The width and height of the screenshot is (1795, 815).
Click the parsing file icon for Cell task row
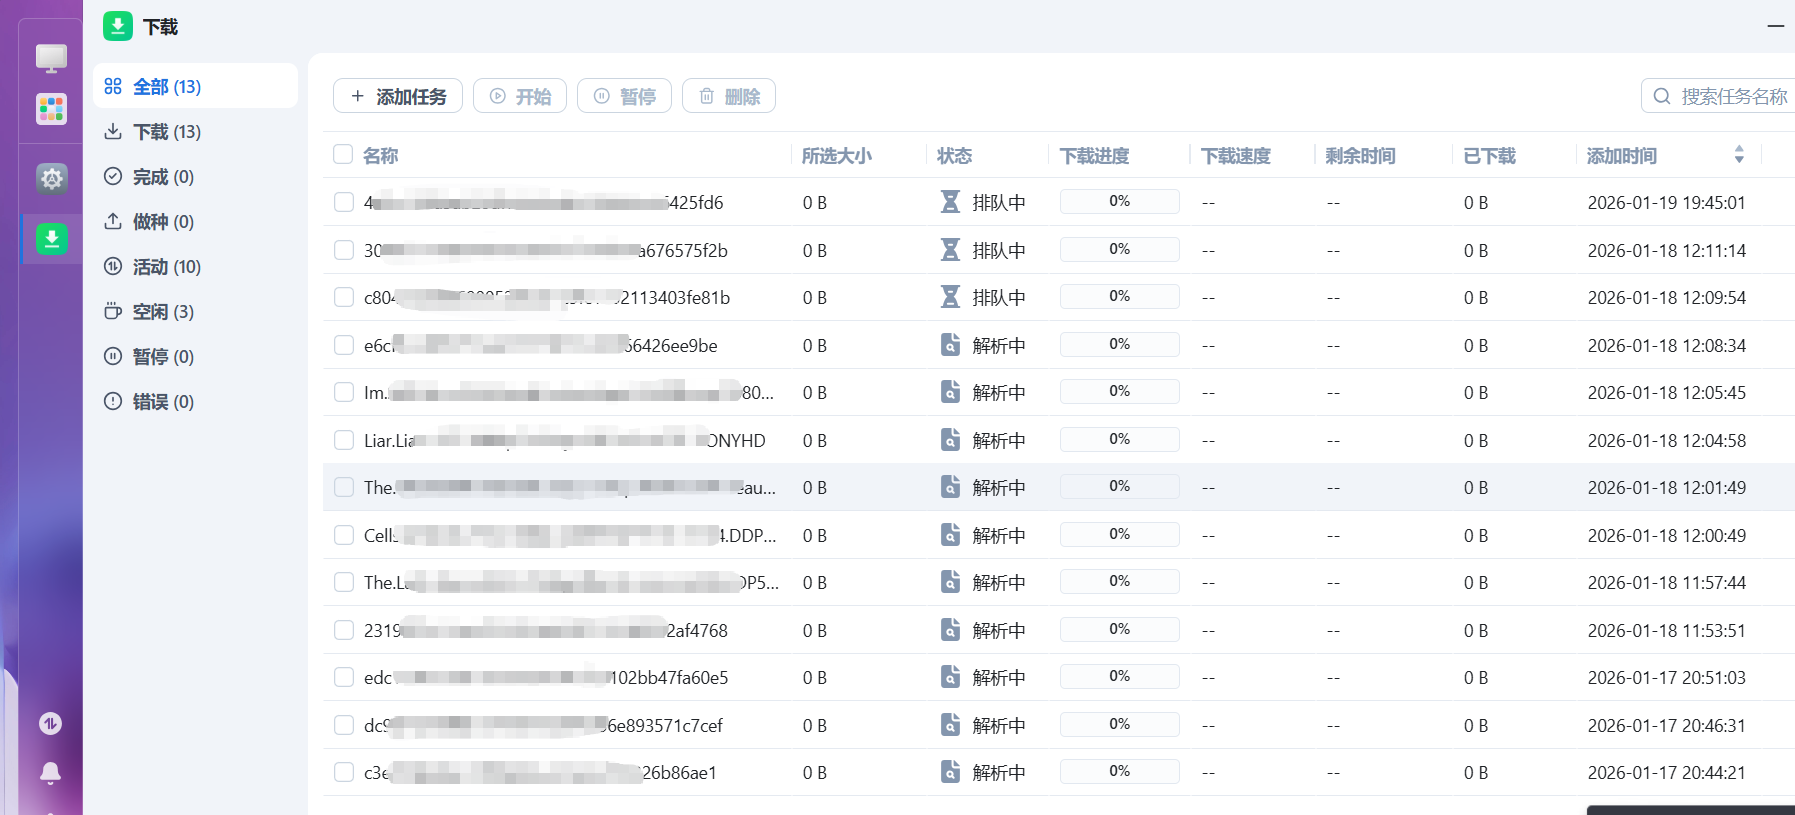950,535
